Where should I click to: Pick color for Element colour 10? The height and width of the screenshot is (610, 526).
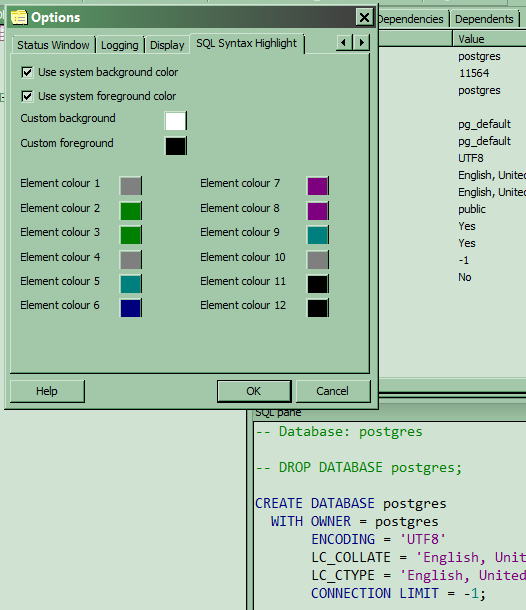point(318,259)
